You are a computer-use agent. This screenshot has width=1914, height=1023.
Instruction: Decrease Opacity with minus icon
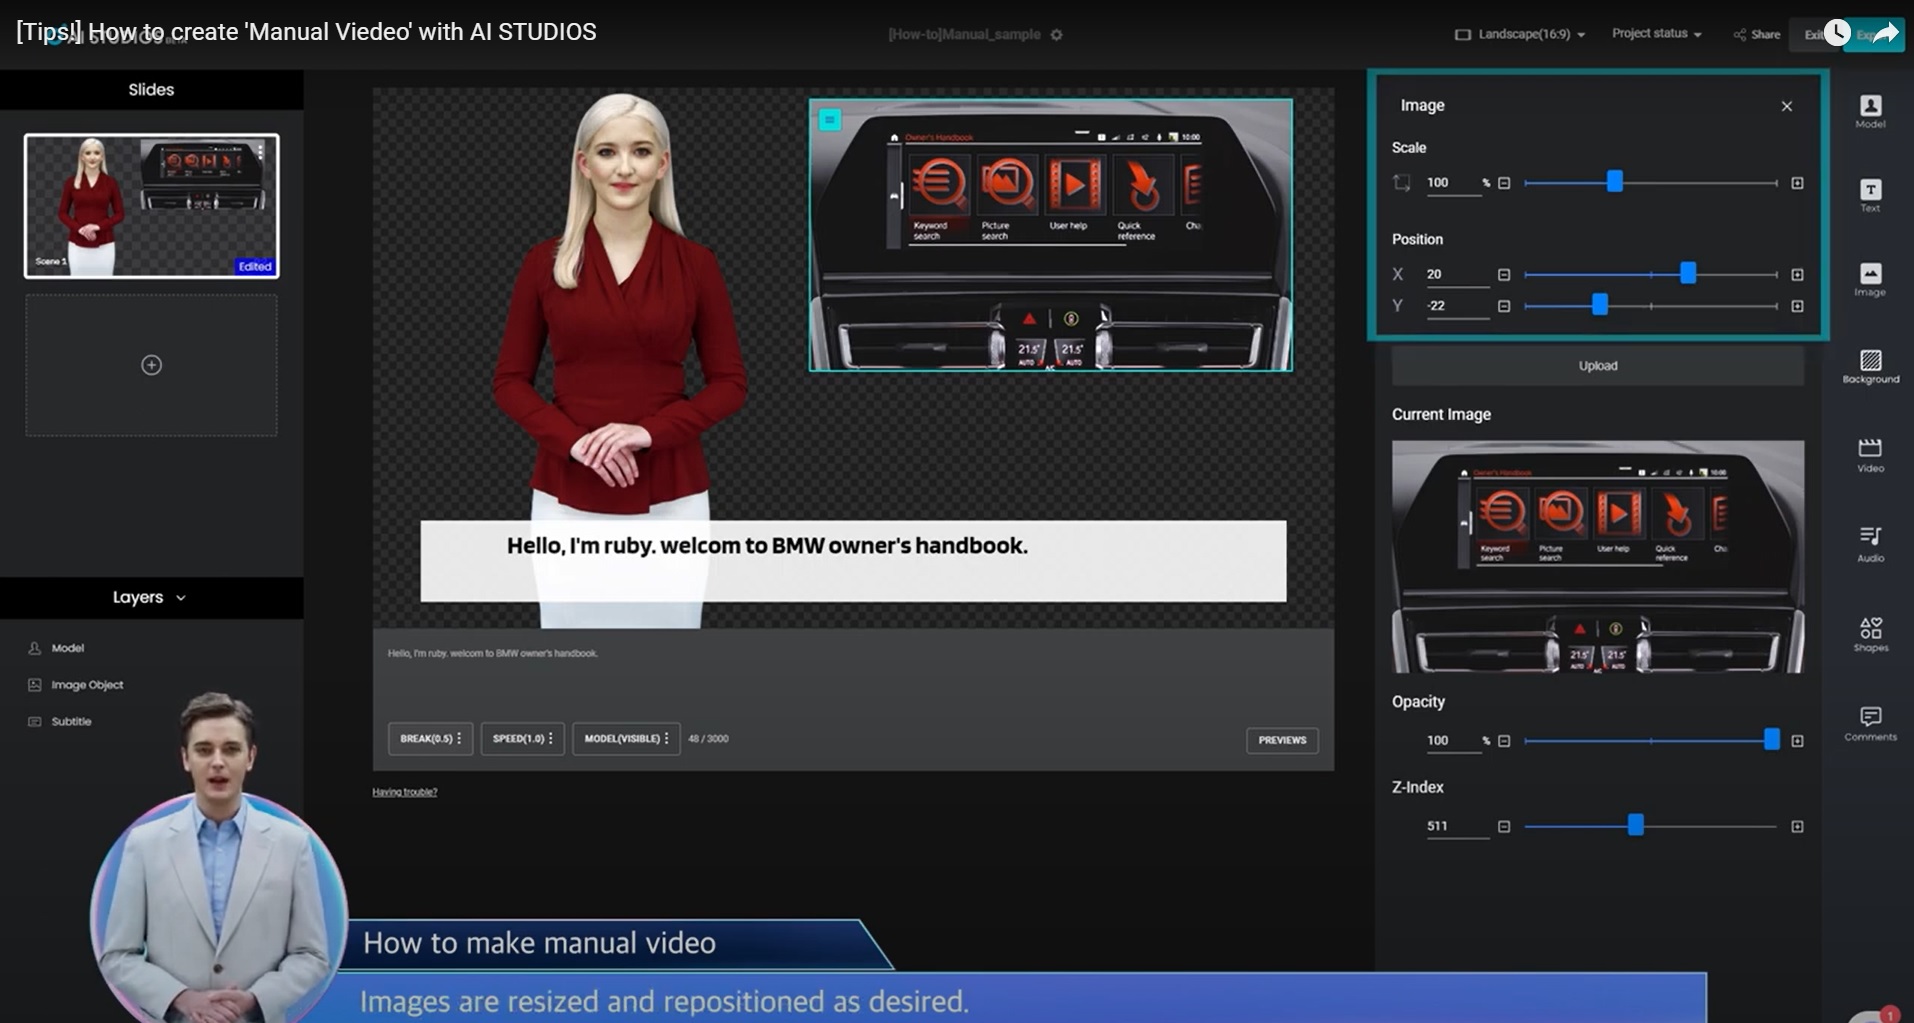1504,741
